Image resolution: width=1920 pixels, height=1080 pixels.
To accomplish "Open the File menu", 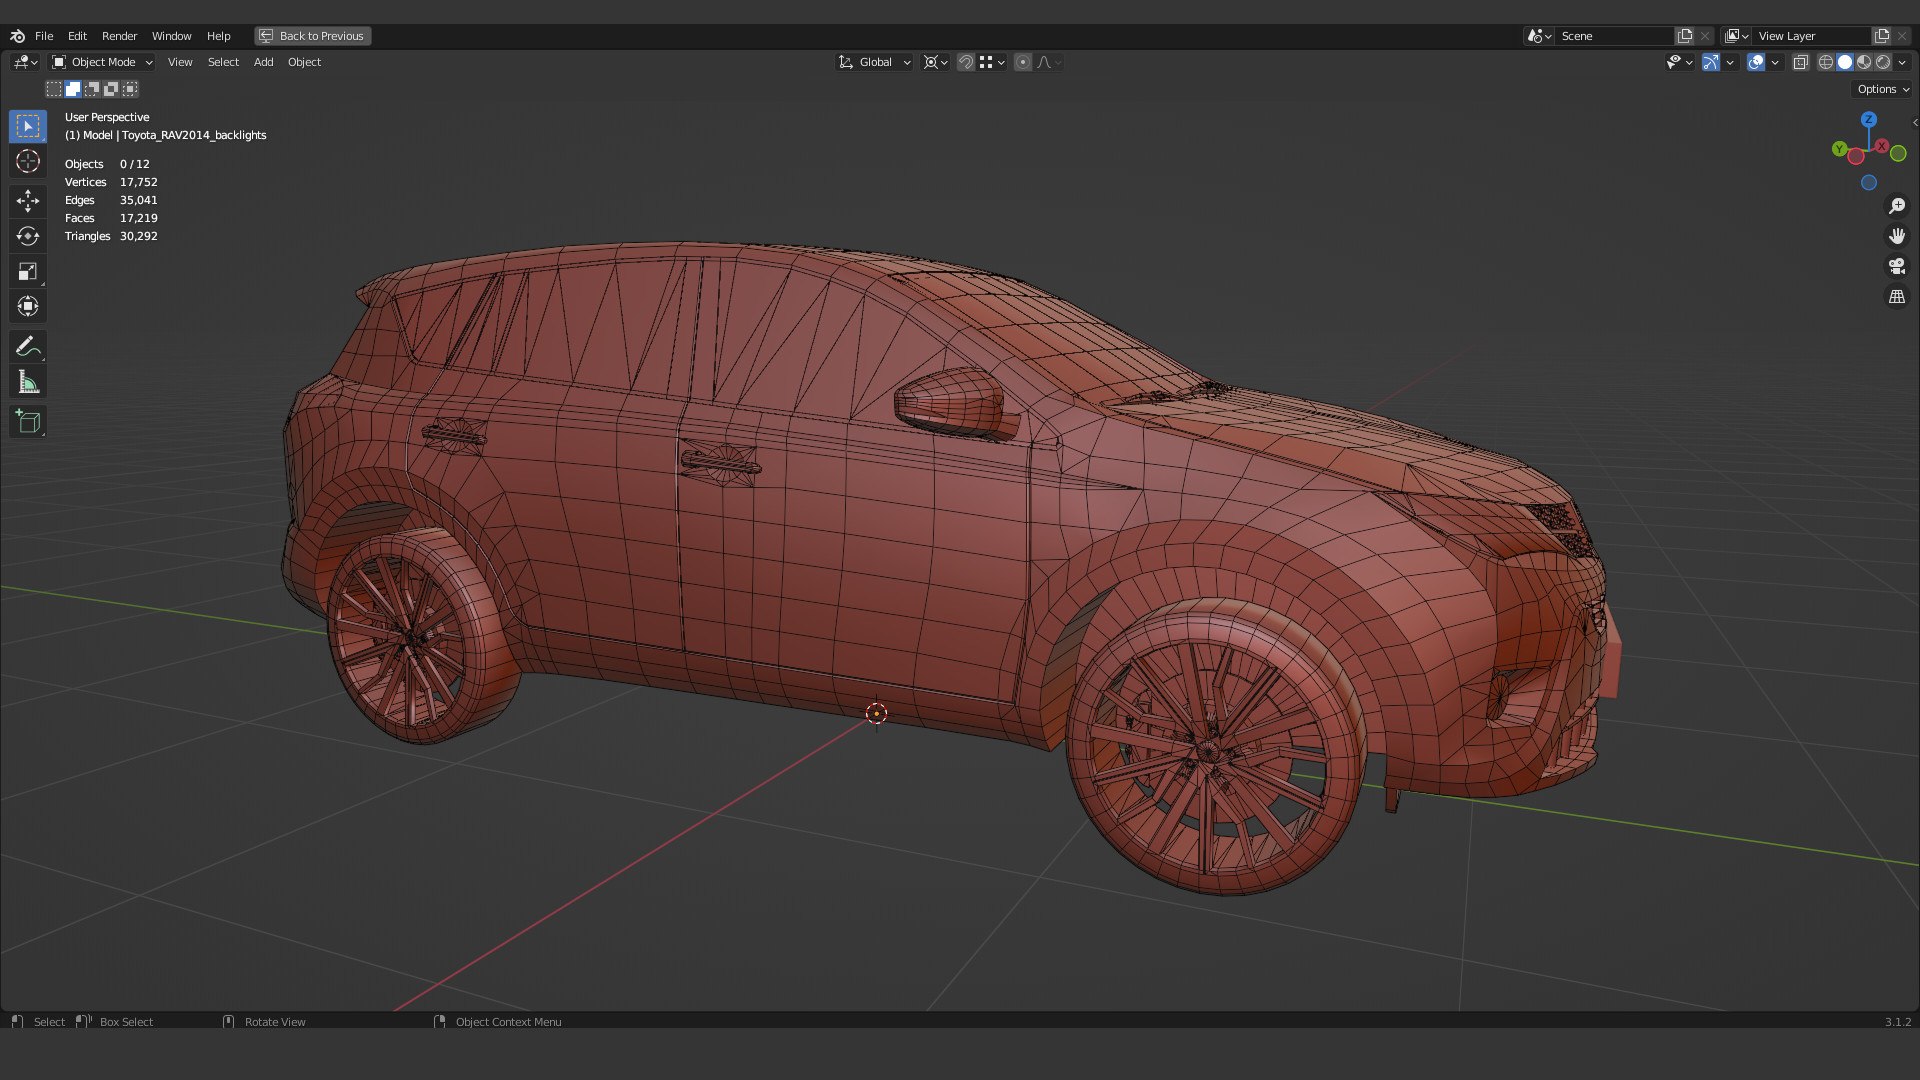I will tap(44, 36).
